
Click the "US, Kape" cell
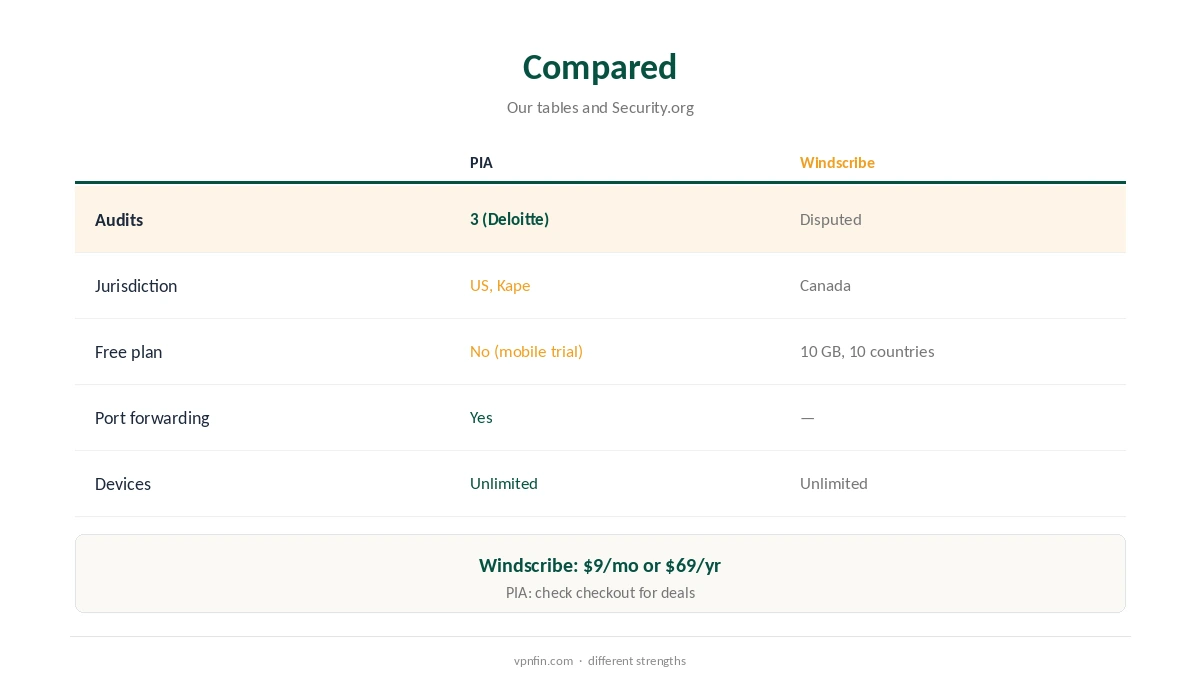pos(500,285)
